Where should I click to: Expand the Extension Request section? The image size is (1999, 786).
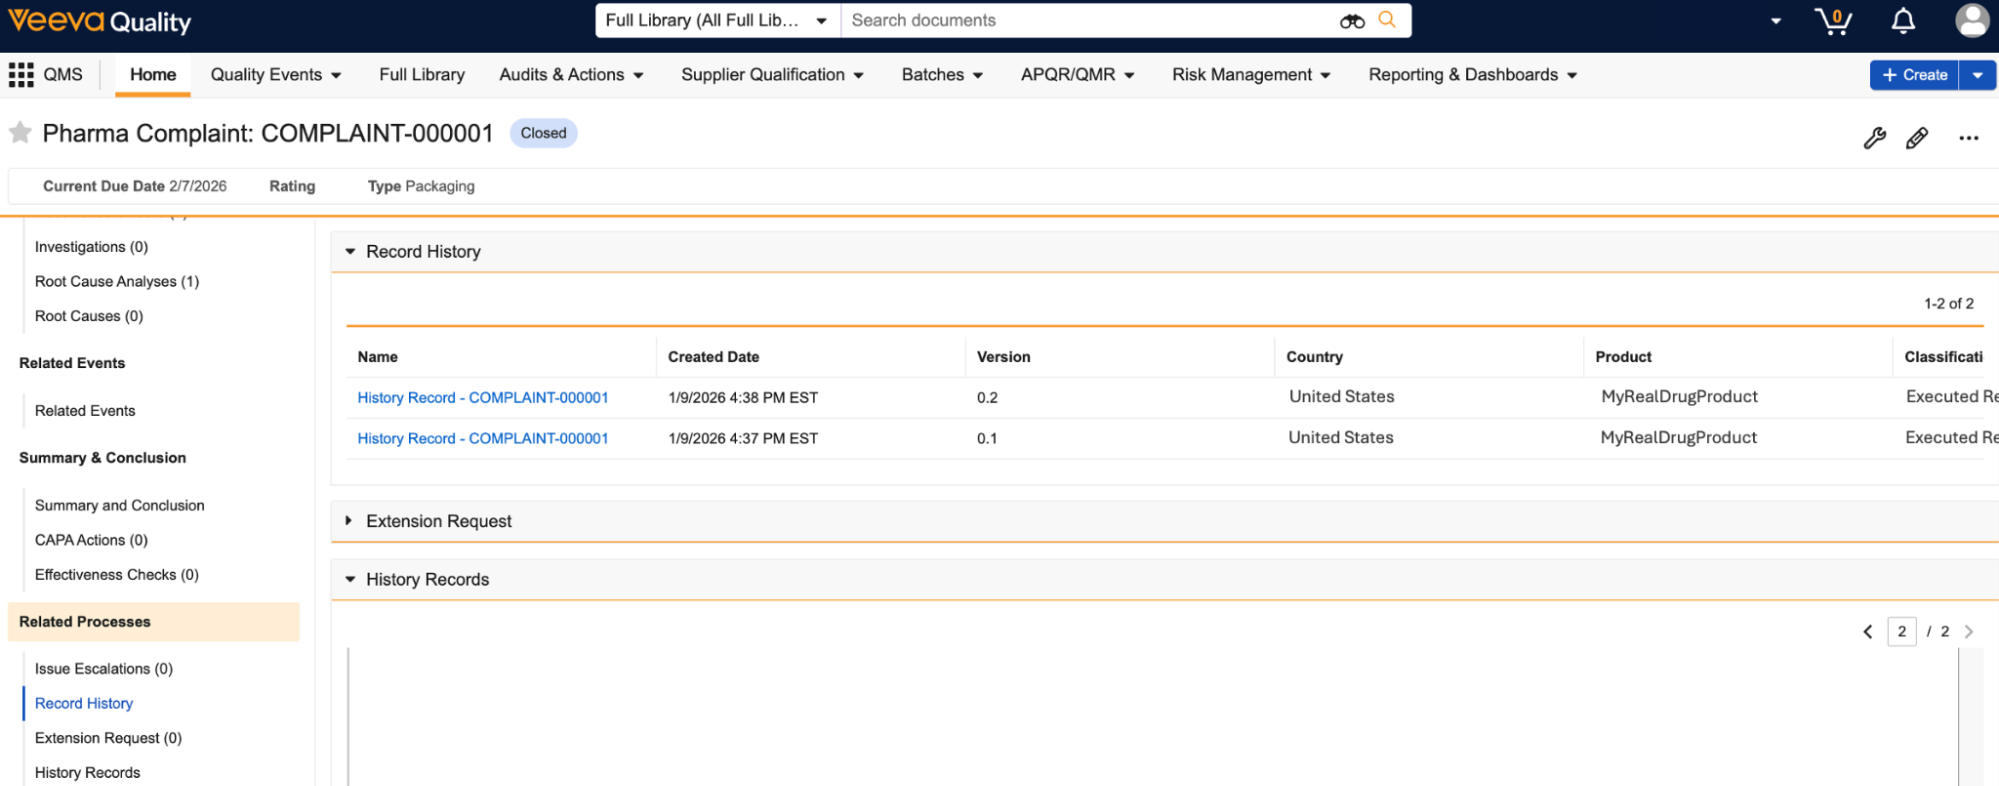[349, 521]
